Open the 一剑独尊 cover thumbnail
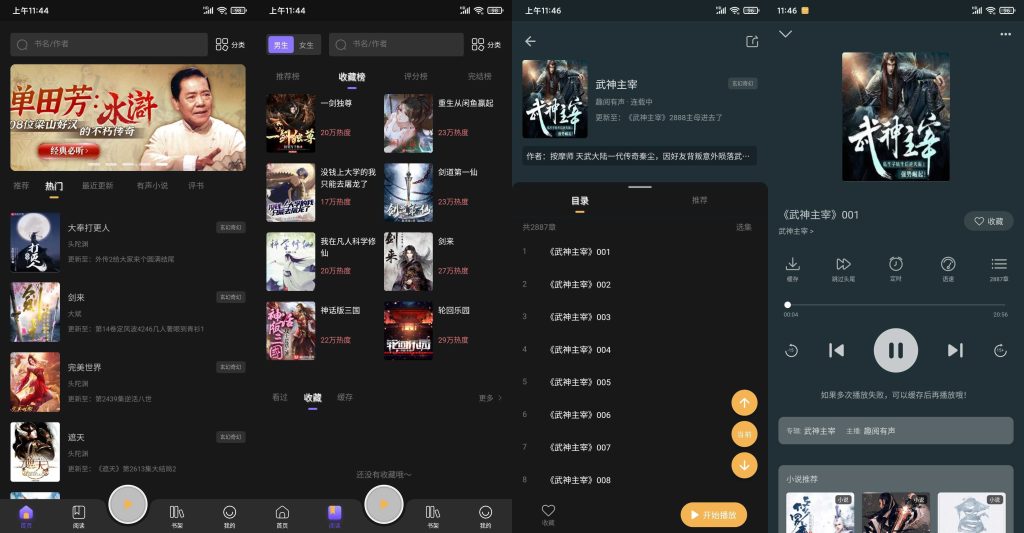 (291, 123)
